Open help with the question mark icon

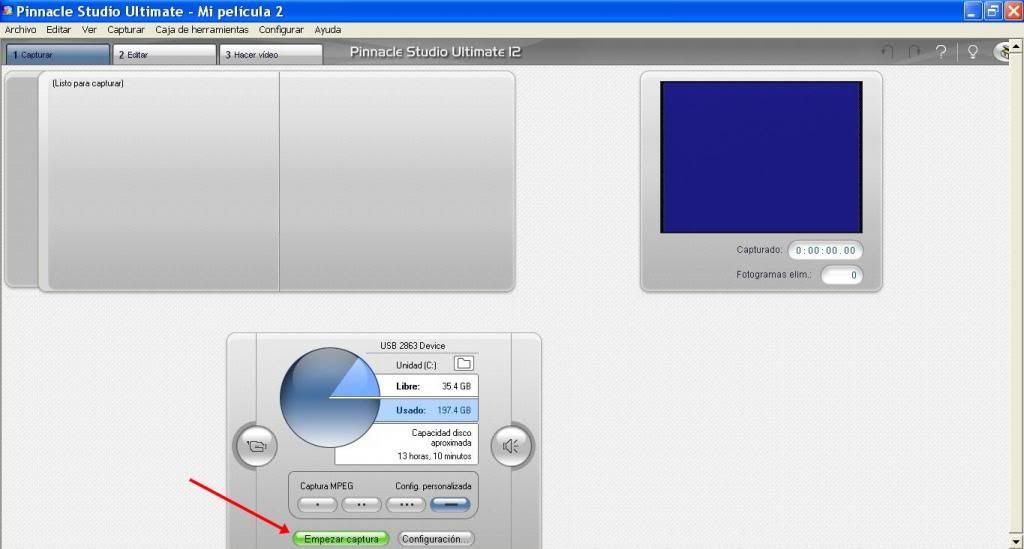pos(941,53)
